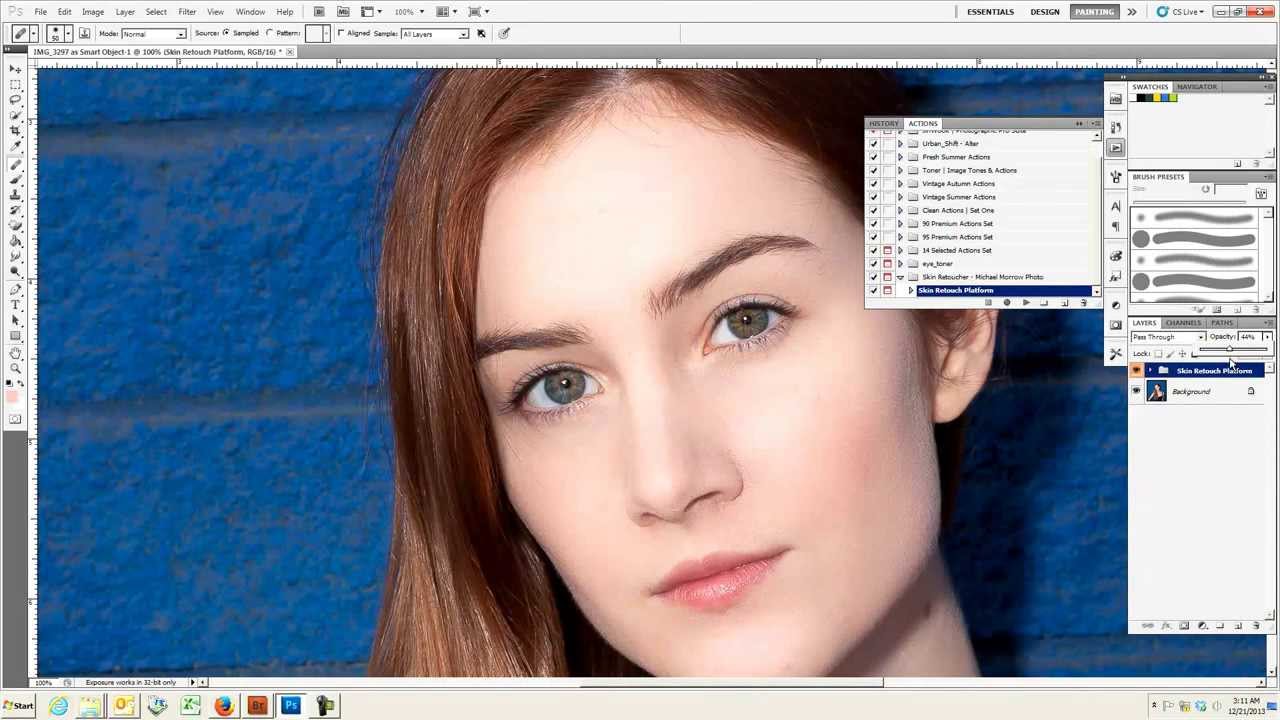Screen dimensions: 1280x720
Task: Open the Filter menu
Action: [x=187, y=12]
